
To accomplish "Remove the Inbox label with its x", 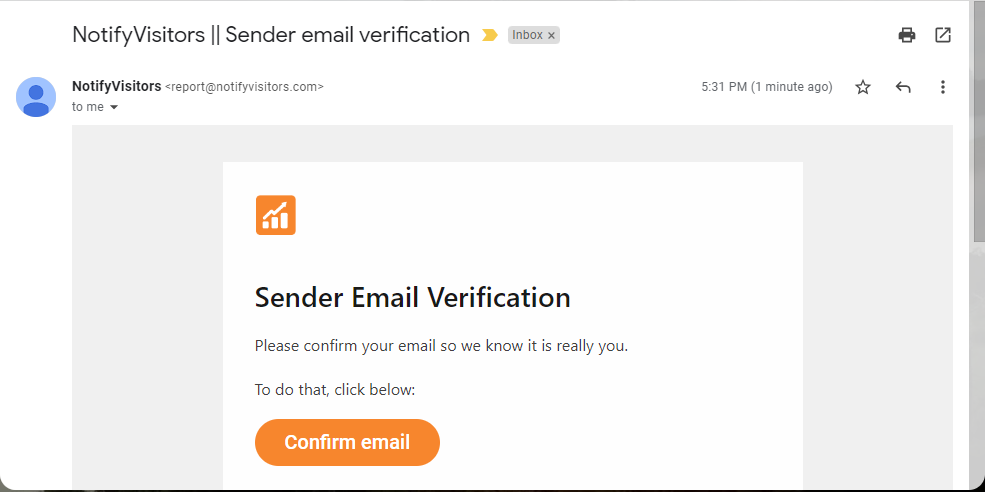I will click(x=551, y=35).
